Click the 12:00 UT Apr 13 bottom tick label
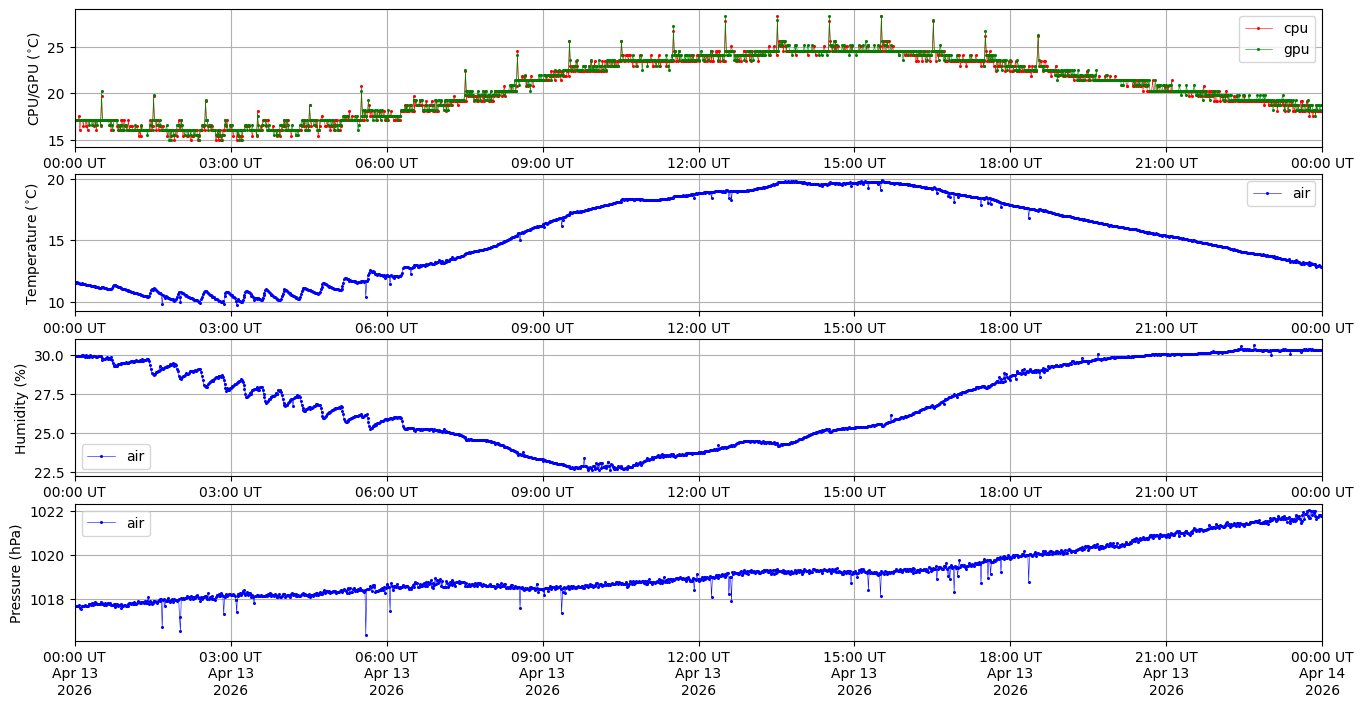The width and height of the screenshot is (1363, 707). coord(698,673)
